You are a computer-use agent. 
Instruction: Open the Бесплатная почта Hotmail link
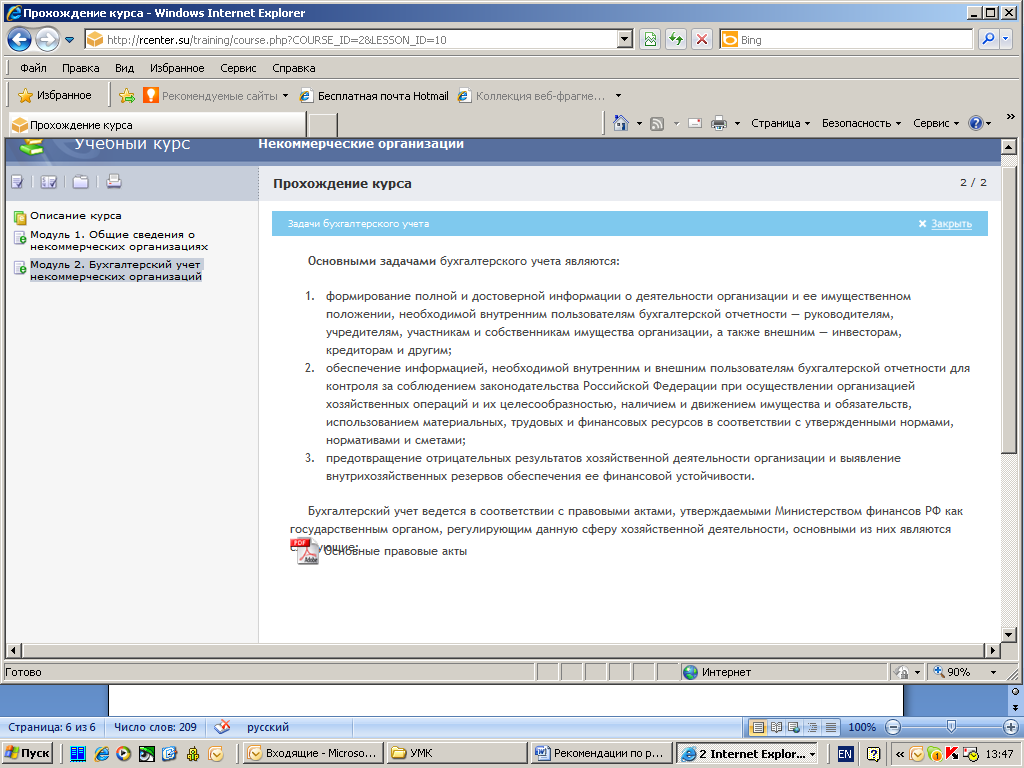coord(374,96)
